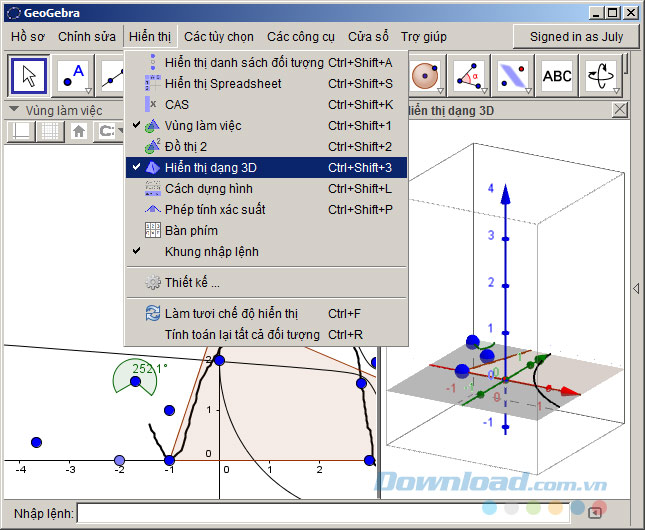
Task: Open Hiển thị Spreadsheet from menu
Action: click(x=223, y=84)
